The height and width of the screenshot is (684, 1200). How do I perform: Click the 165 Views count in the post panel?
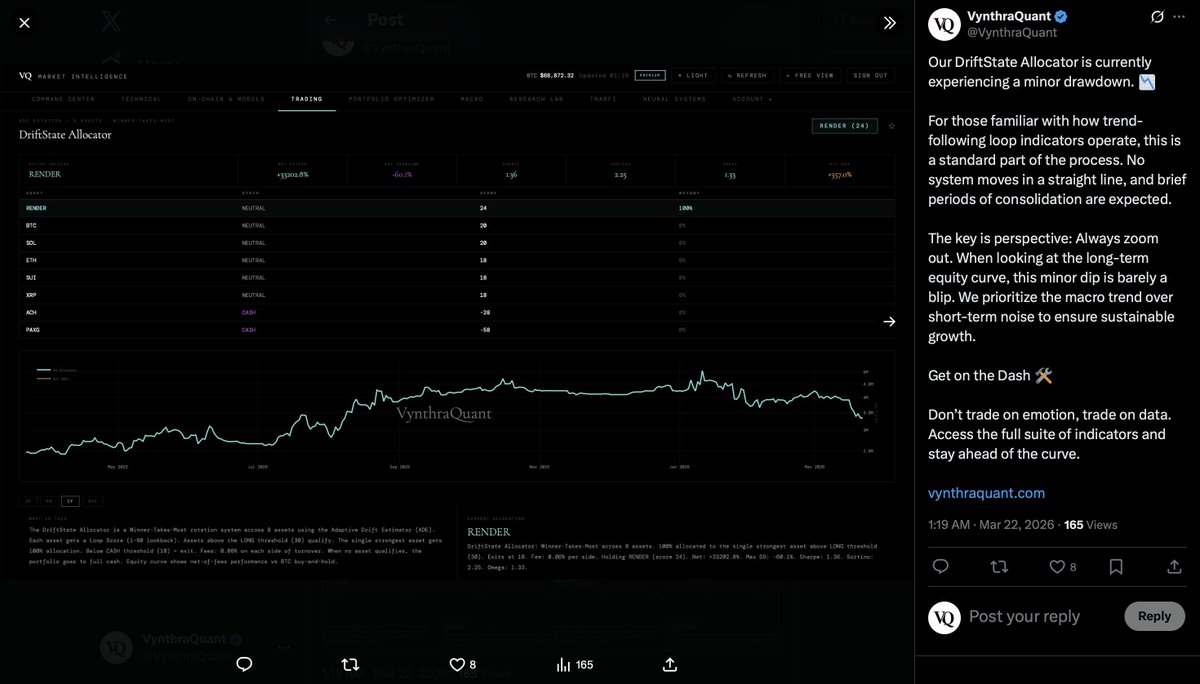click(x=1091, y=524)
